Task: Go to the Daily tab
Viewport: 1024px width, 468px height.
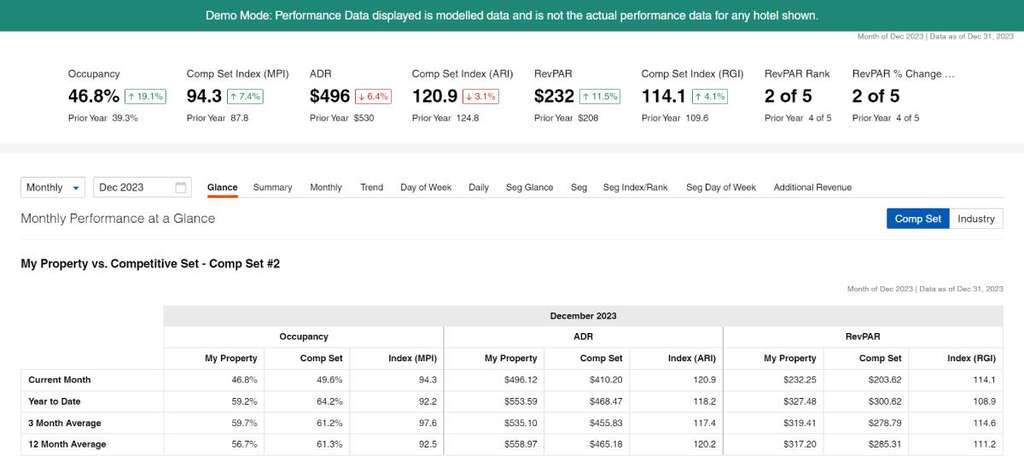Action: [x=478, y=188]
